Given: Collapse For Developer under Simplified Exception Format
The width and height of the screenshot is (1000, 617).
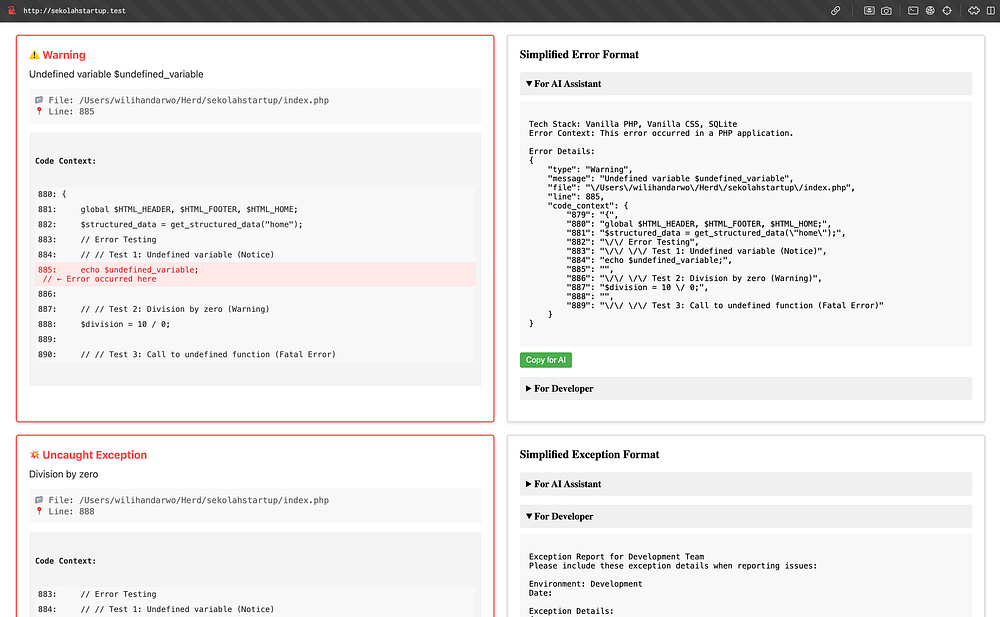Looking at the screenshot, I should pos(746,517).
